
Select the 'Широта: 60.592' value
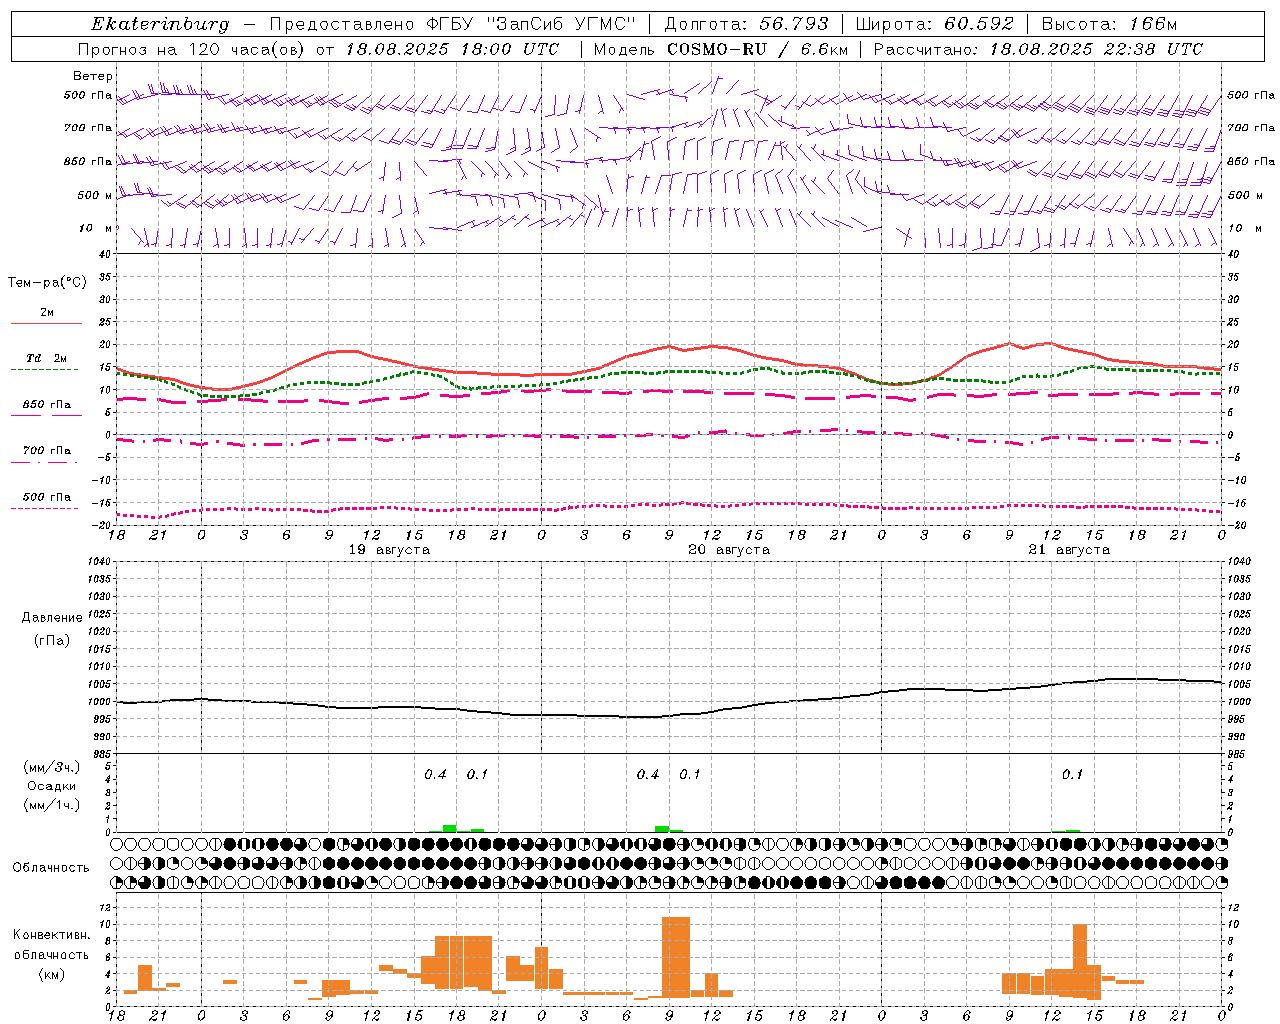[934, 24]
